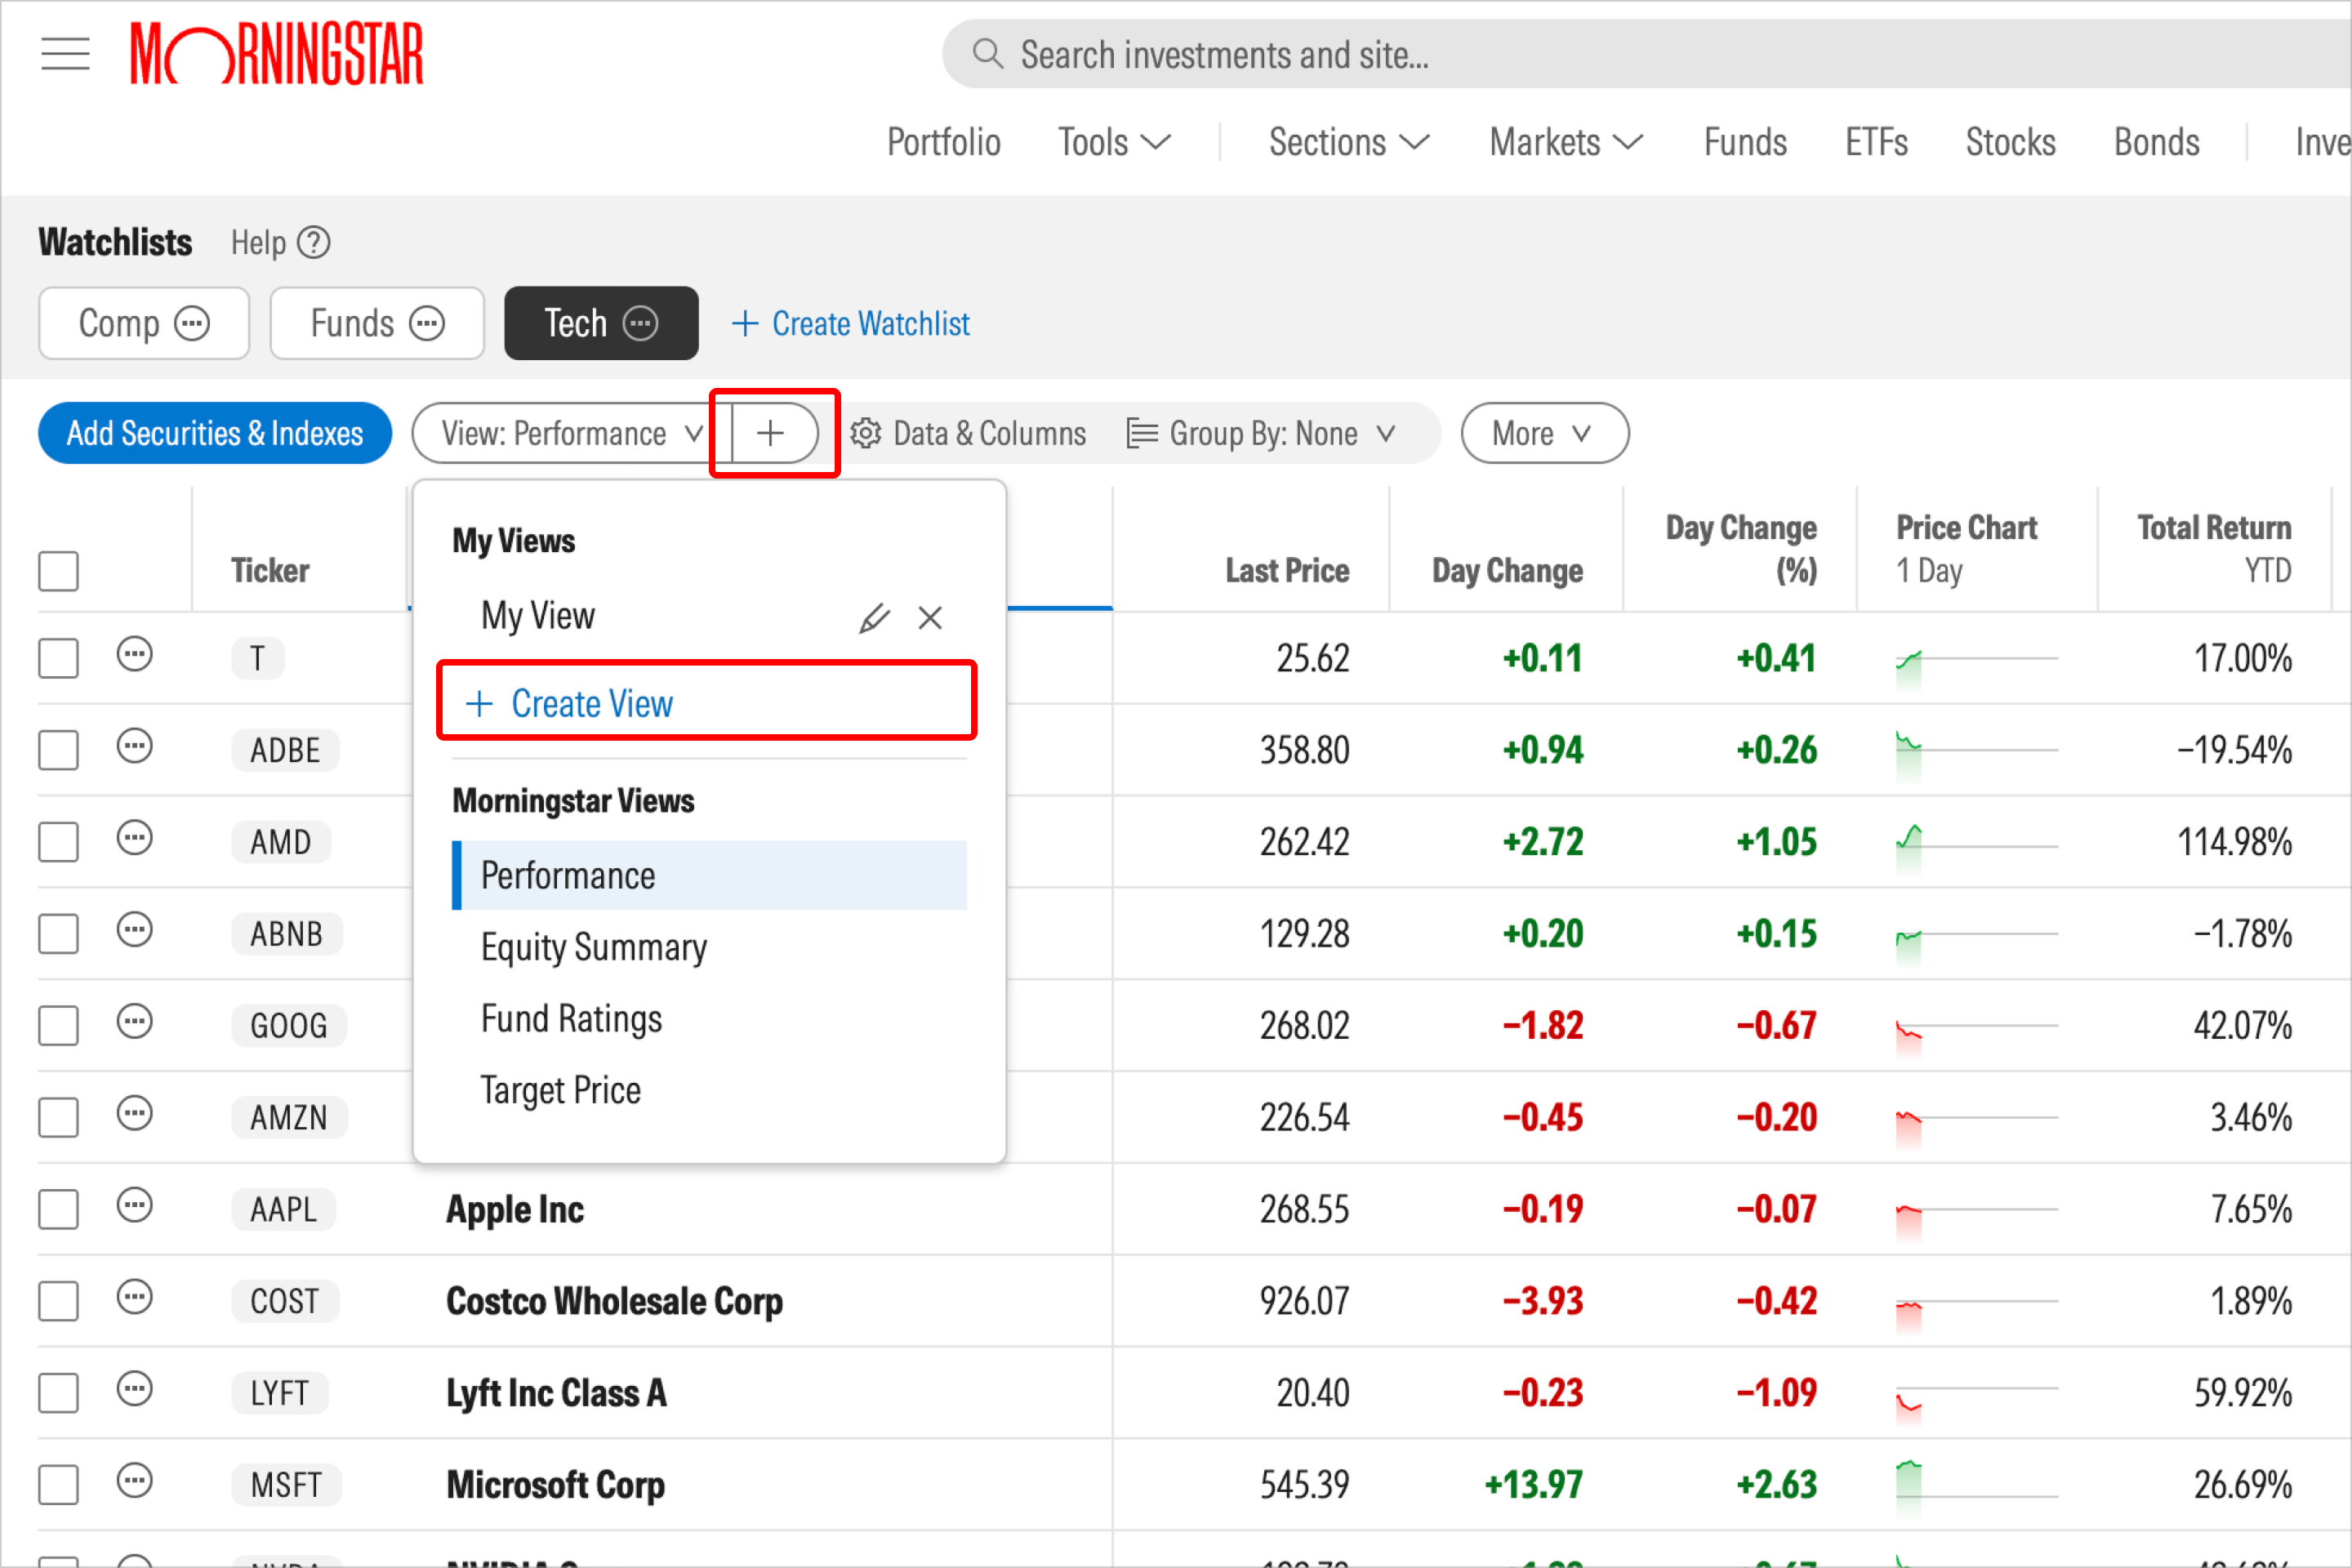The height and width of the screenshot is (1568, 2352).
Task: Check the box for COST row
Action: 58,1302
